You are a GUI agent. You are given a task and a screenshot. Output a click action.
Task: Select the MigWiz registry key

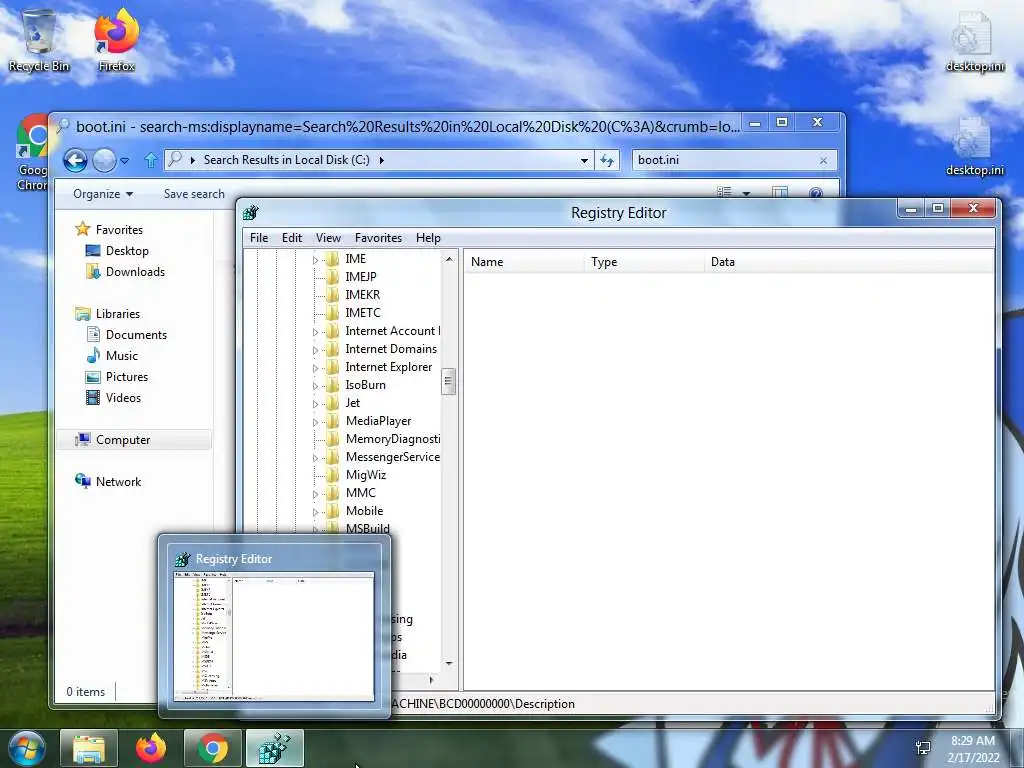pos(366,475)
